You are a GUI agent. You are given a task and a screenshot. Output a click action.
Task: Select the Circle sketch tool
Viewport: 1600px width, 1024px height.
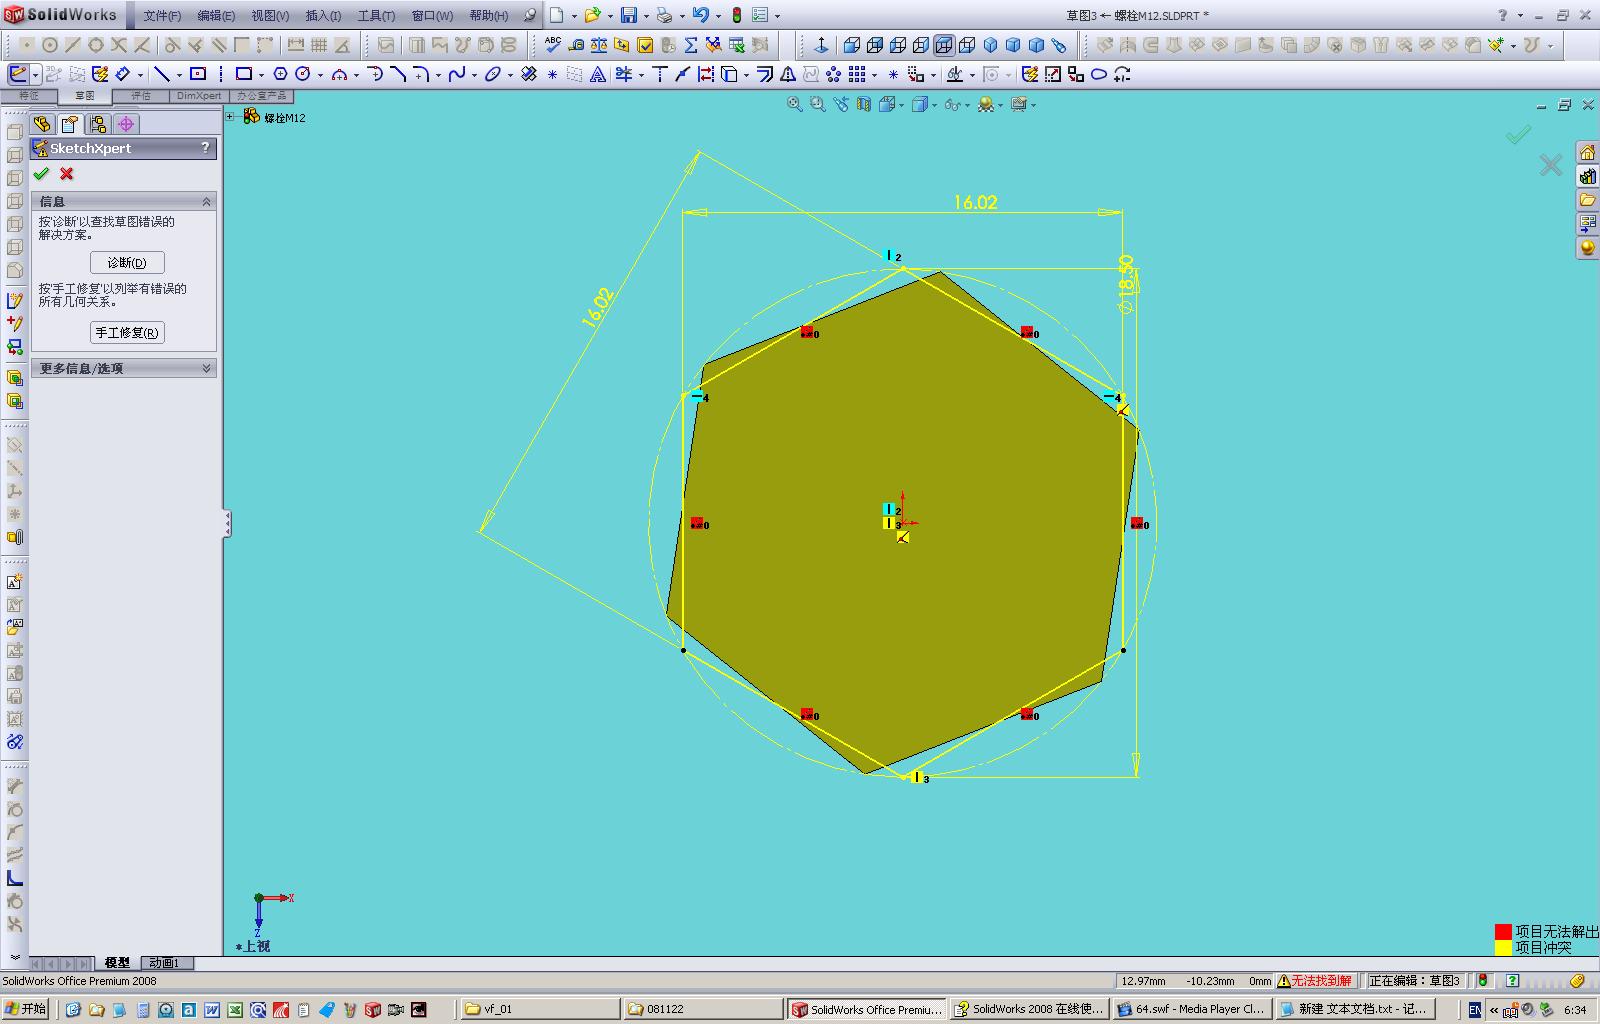pos(302,74)
